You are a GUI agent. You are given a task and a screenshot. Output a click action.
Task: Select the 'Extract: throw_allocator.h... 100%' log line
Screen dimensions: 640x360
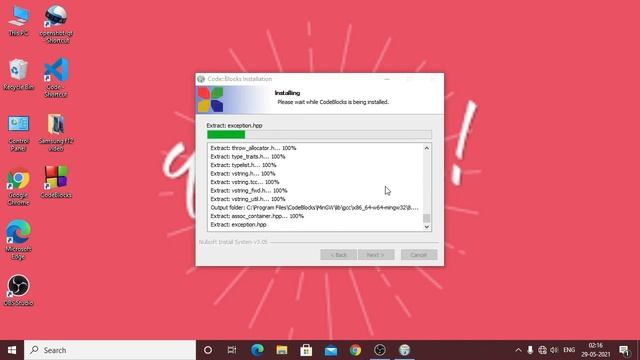253,148
